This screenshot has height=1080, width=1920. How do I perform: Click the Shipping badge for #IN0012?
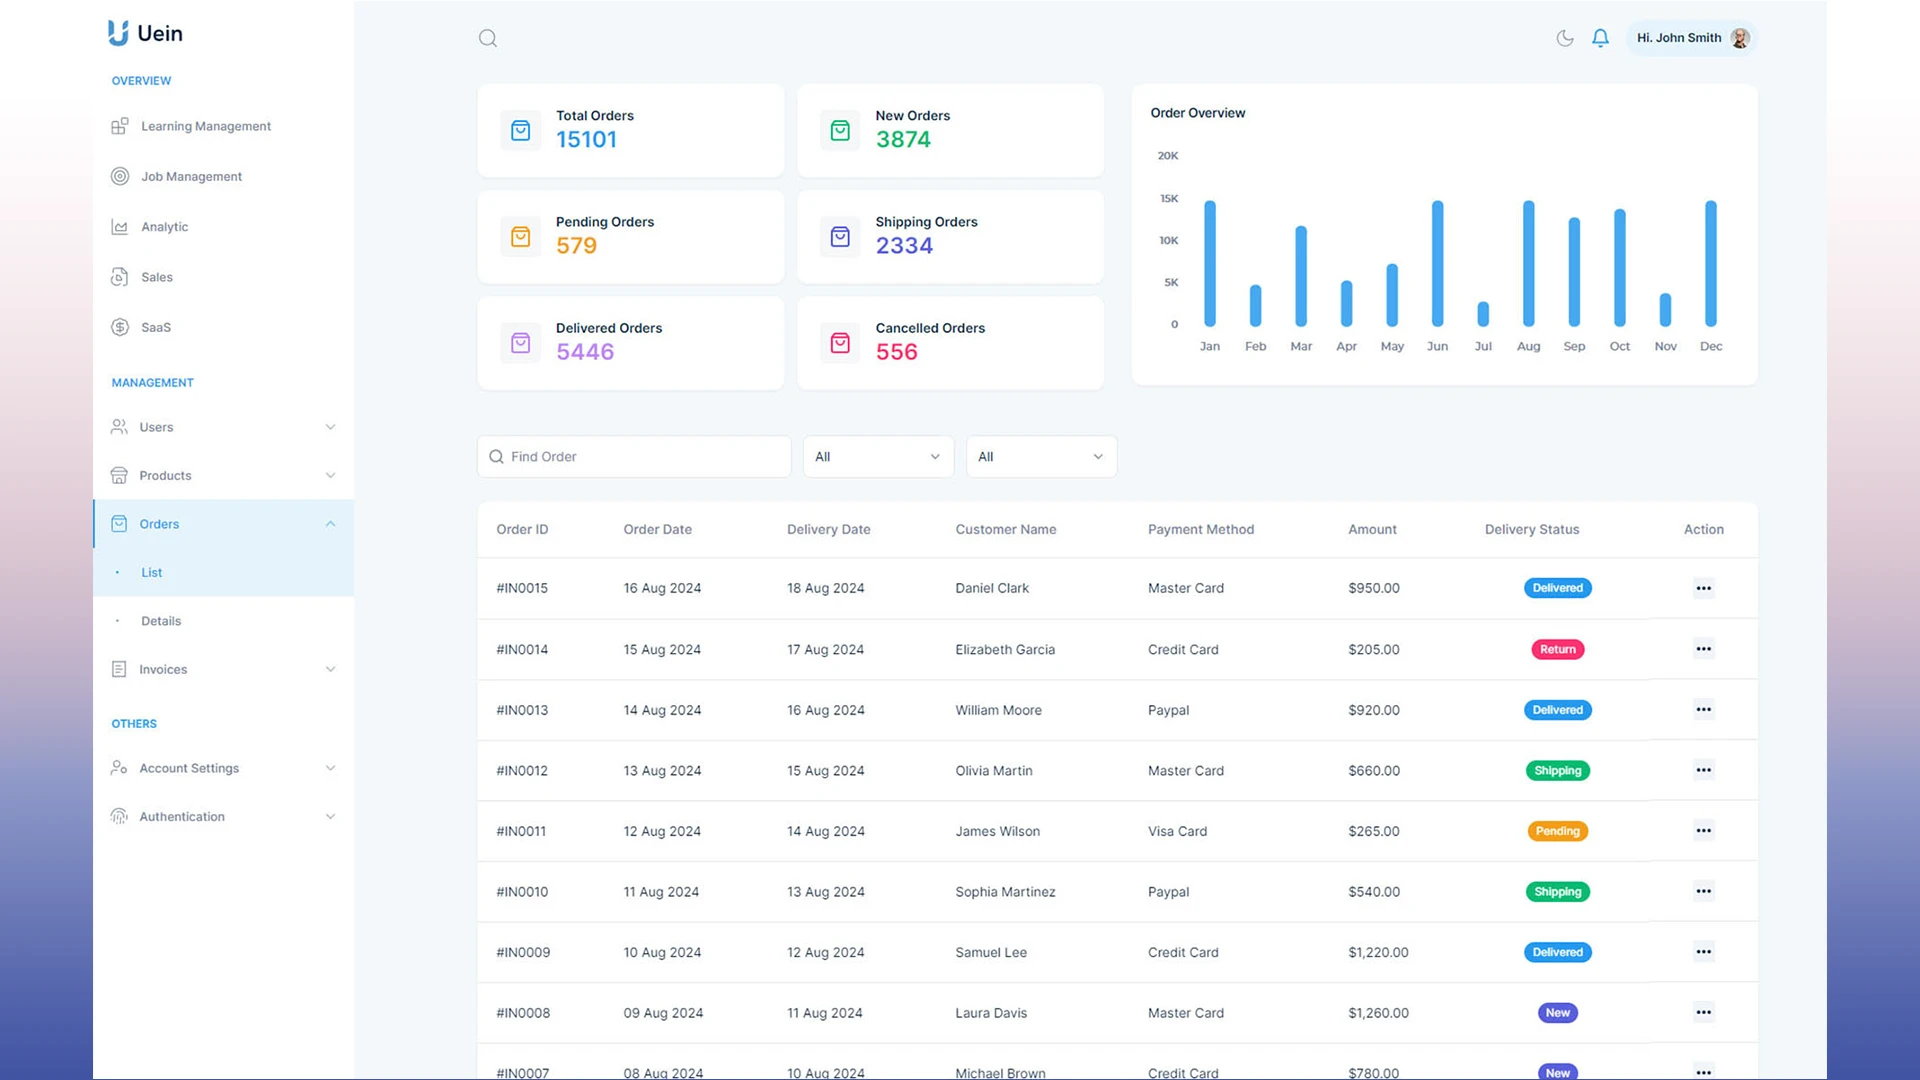click(x=1557, y=770)
